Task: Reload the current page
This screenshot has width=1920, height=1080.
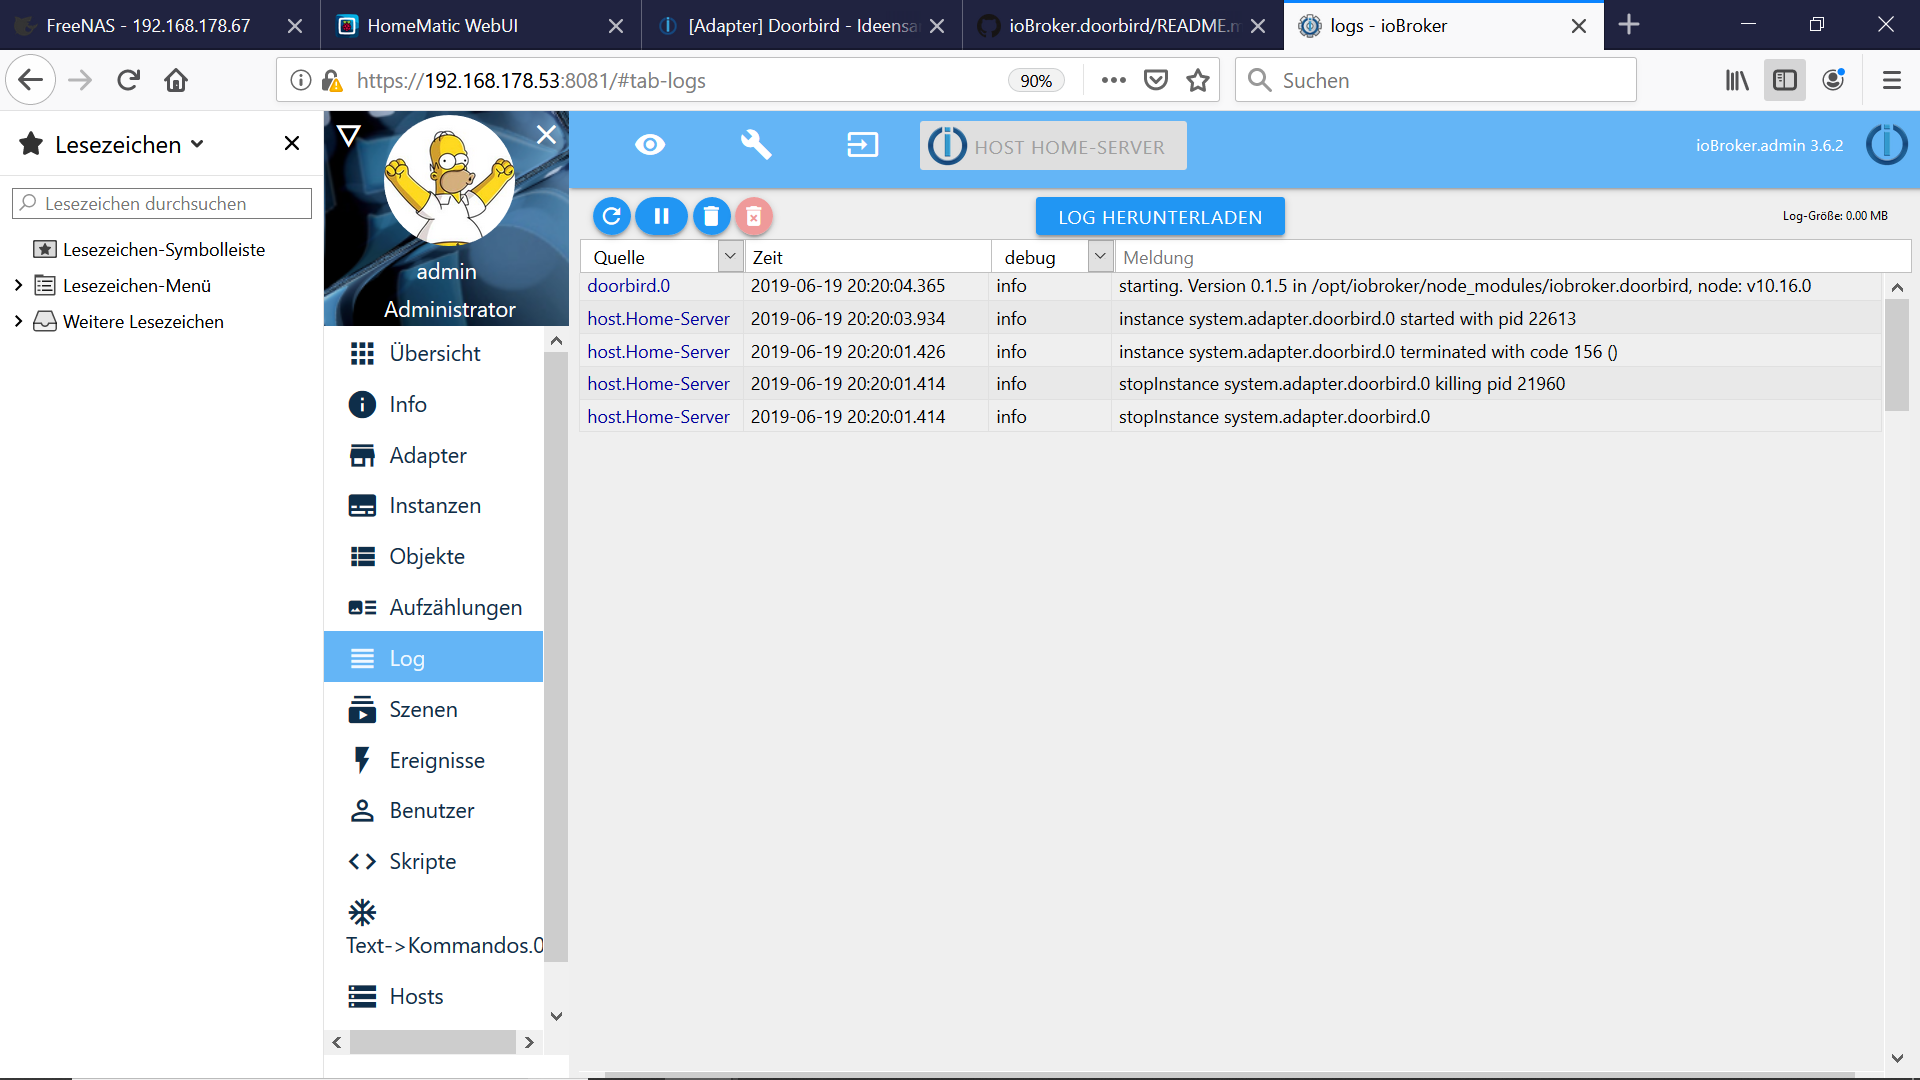Action: (x=128, y=80)
